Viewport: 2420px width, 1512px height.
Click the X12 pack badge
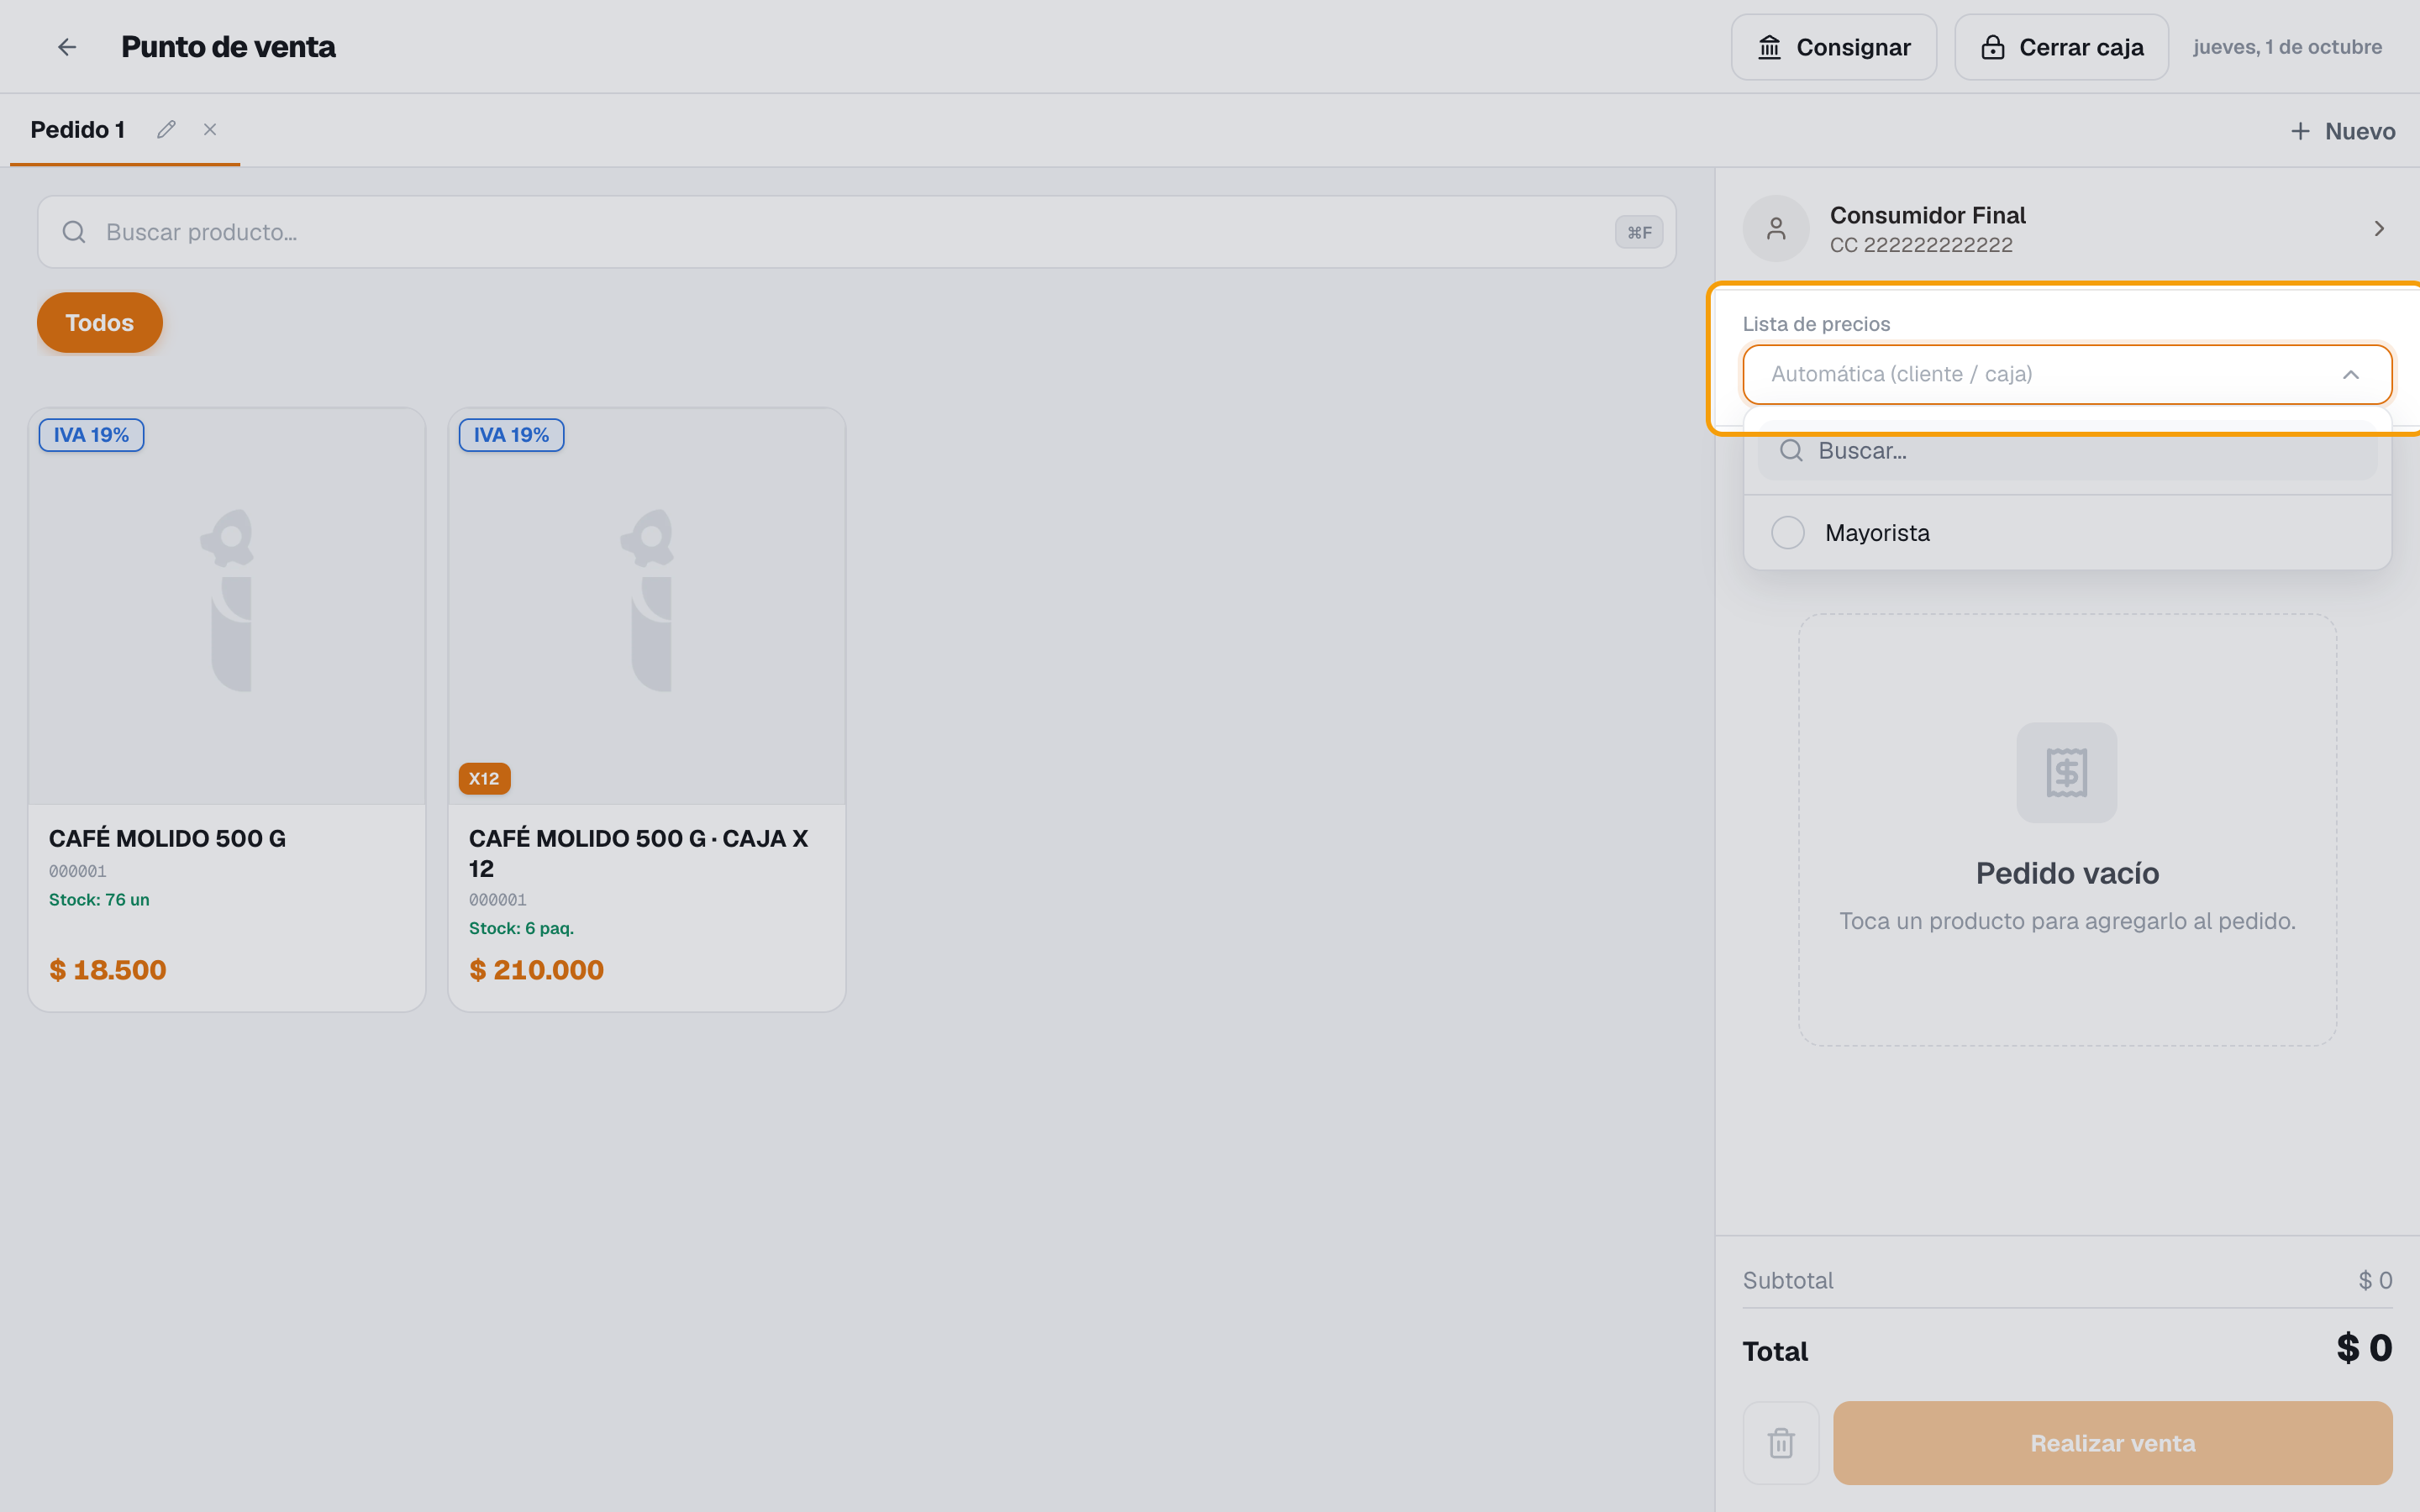click(484, 778)
